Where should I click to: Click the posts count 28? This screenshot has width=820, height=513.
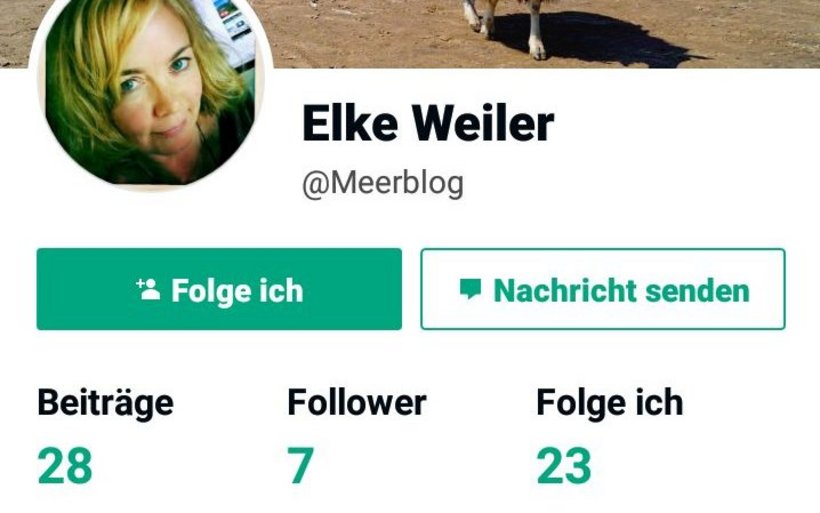(65, 465)
